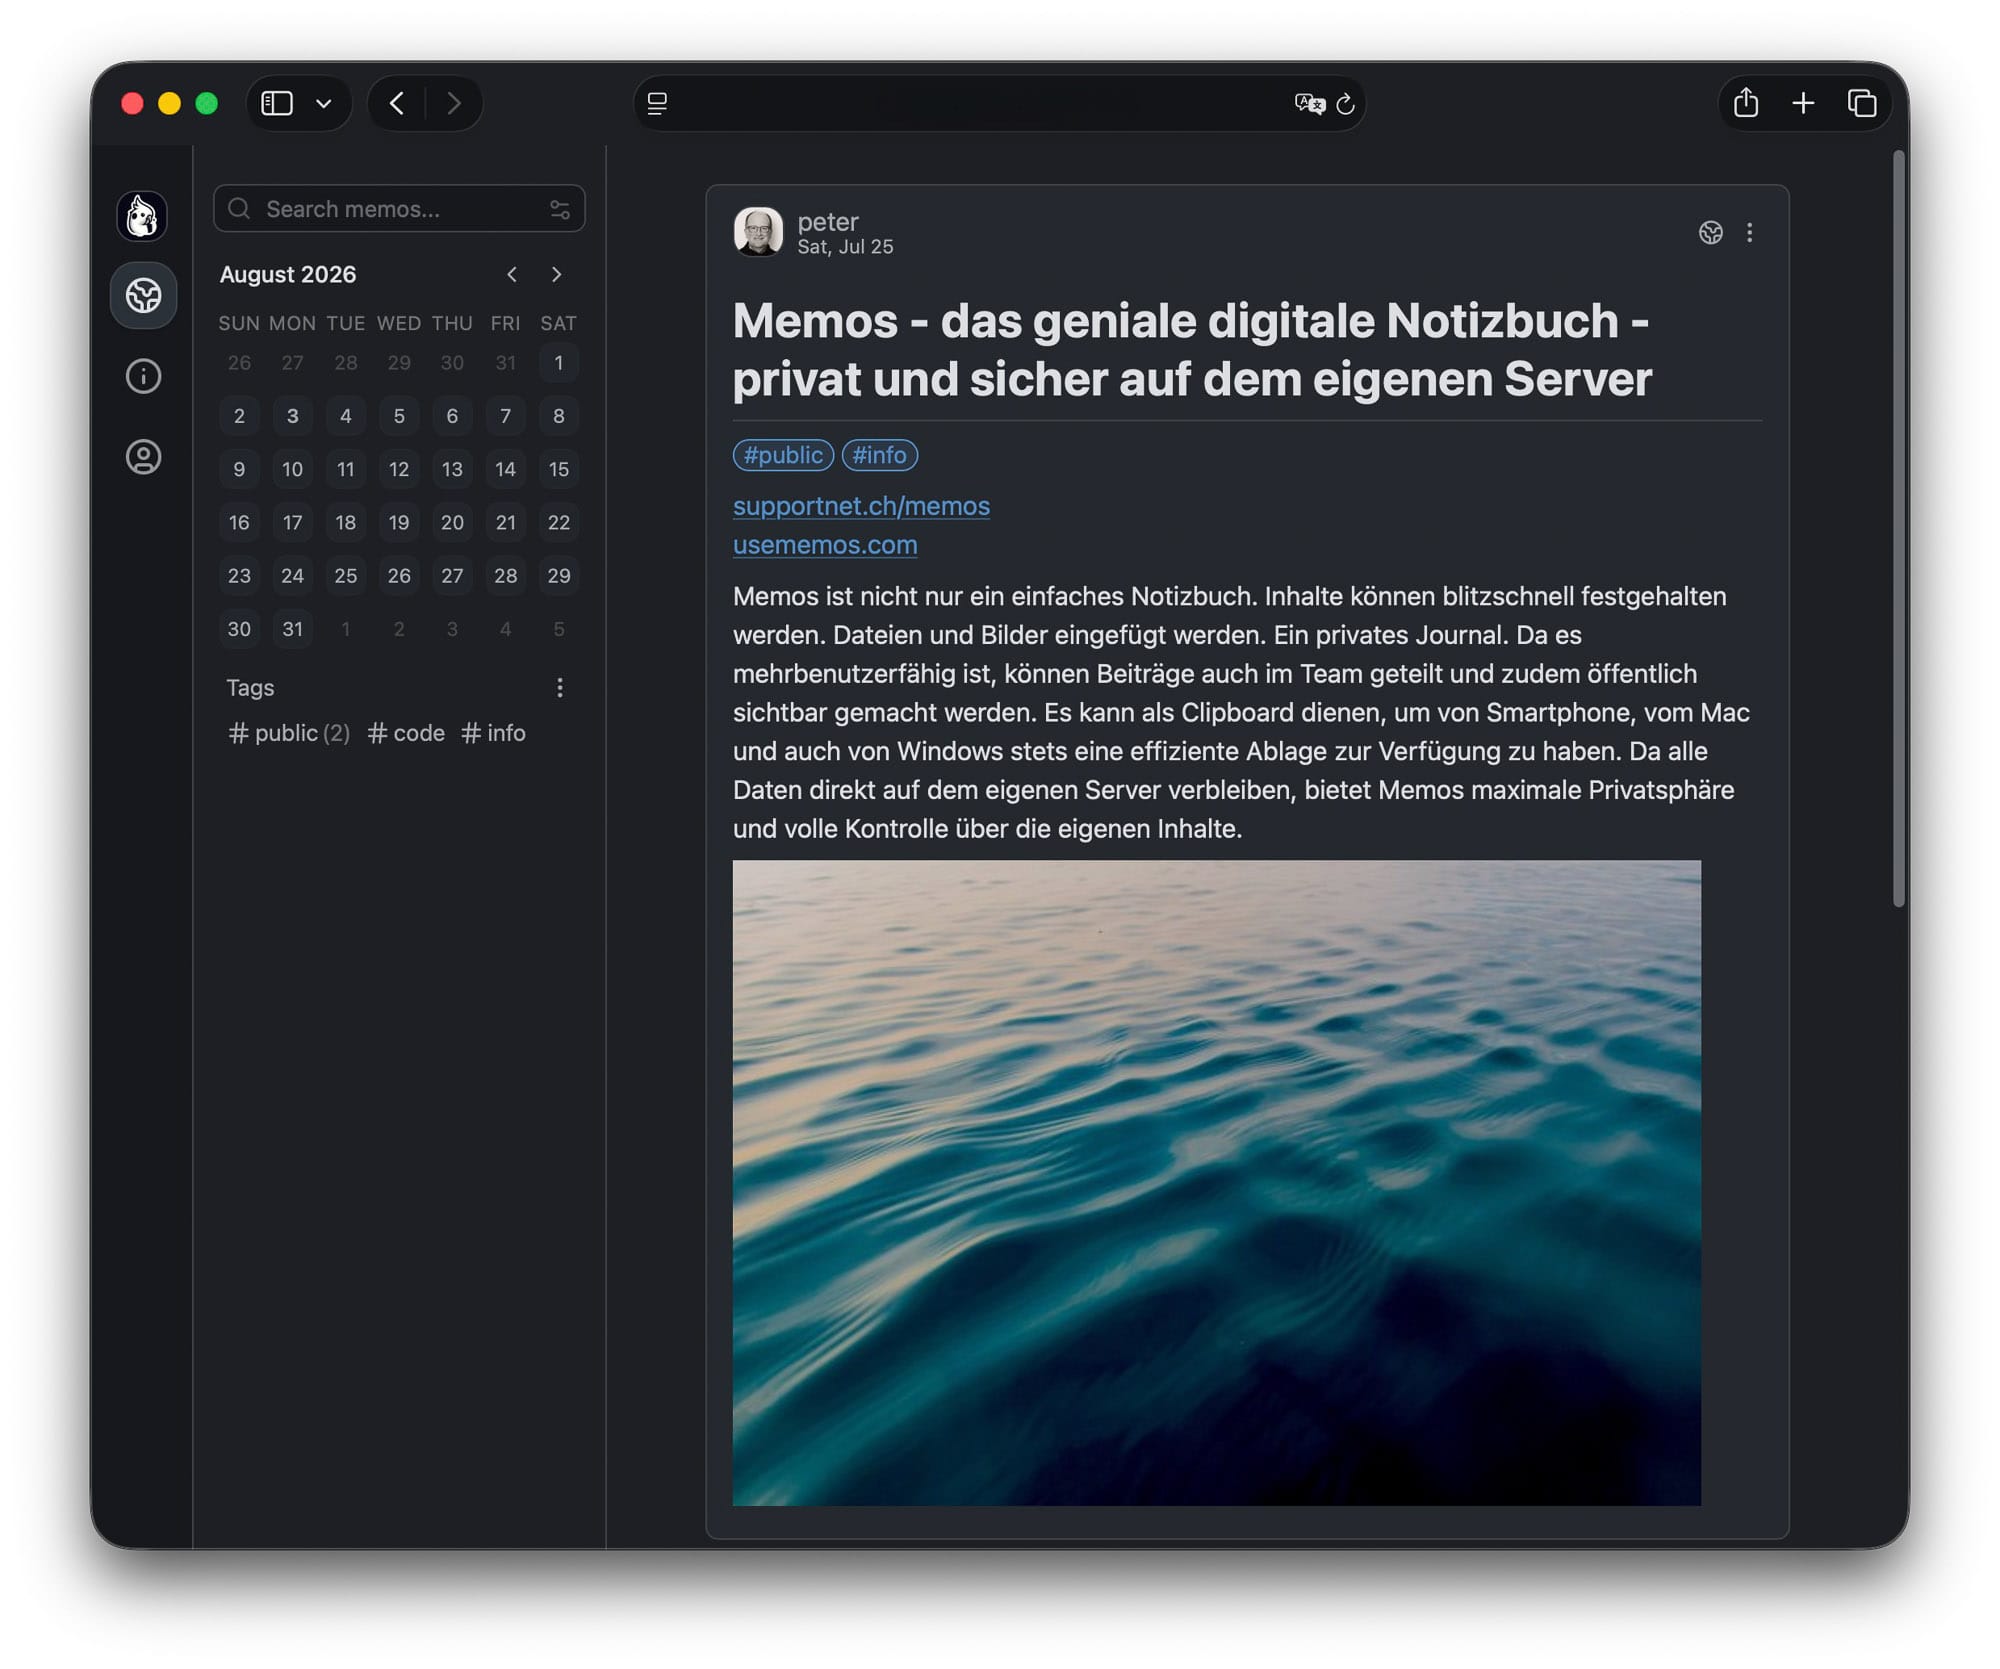Open a new tab with plus icon
Image resolution: width=2000 pixels, height=1669 pixels.
coord(1803,103)
